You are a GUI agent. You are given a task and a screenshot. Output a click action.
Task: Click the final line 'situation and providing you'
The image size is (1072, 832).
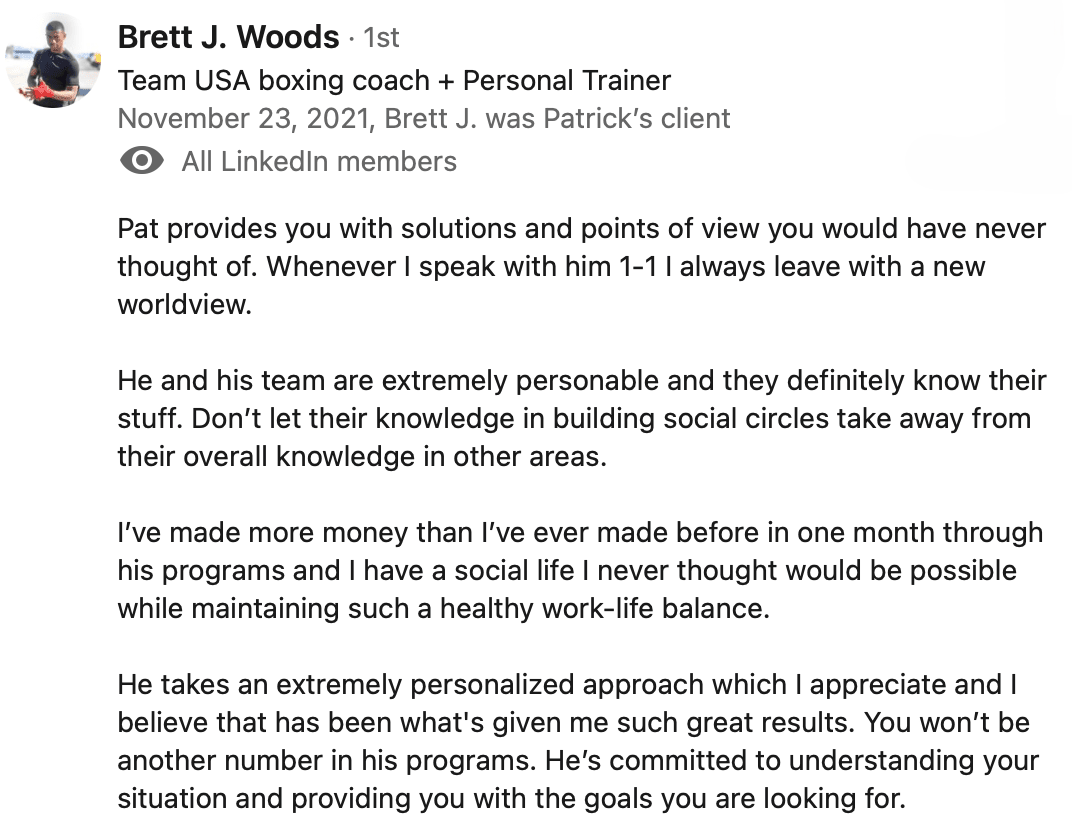[511, 799]
